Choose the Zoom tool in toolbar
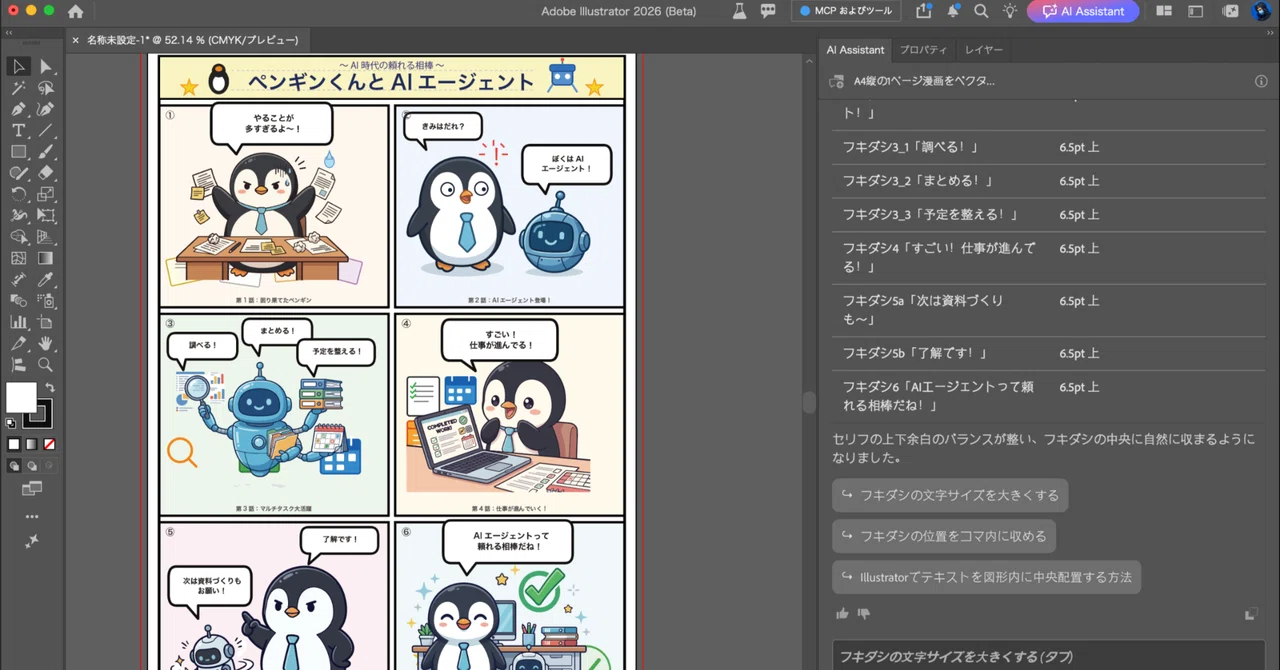The height and width of the screenshot is (670, 1280). (46, 364)
